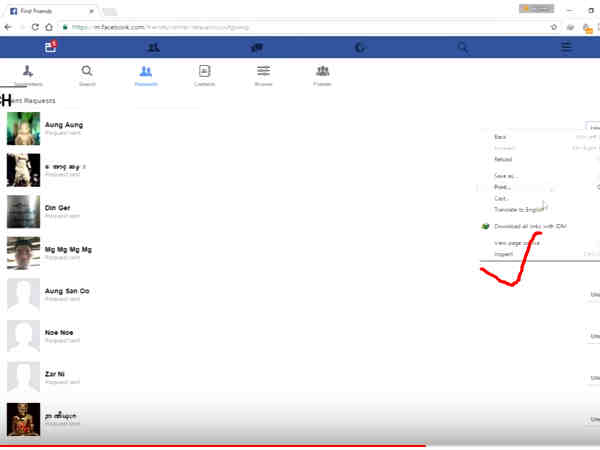Screen dimensions: 600x450
Task: Click the browser address bar
Action: 300,27
